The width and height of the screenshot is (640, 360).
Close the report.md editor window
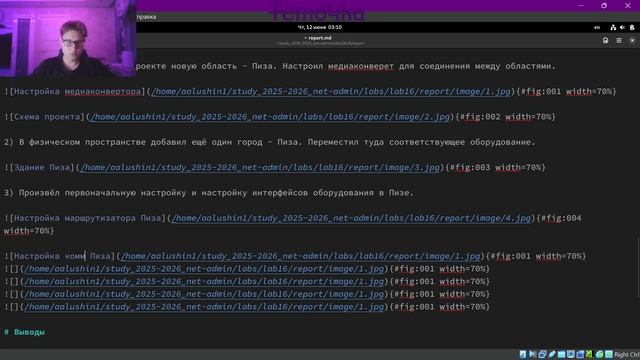(632, 40)
